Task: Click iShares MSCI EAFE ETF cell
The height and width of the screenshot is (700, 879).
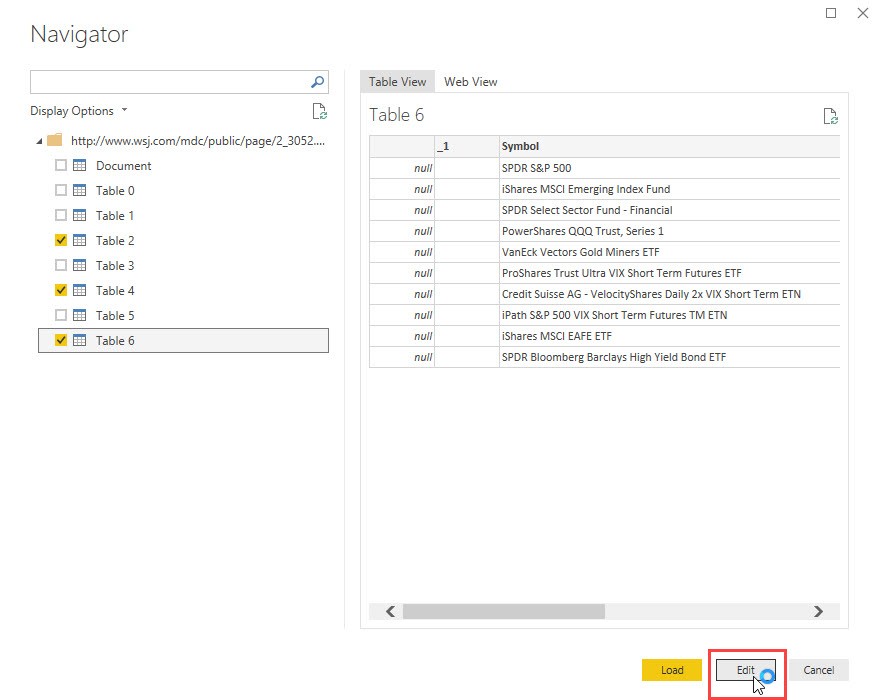Action: click(669, 336)
